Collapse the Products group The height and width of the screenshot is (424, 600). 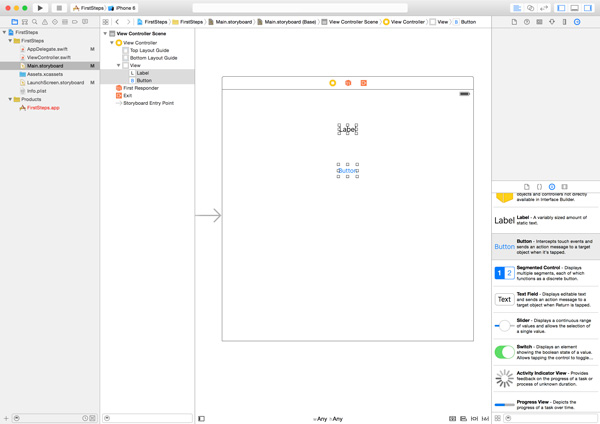coord(10,99)
